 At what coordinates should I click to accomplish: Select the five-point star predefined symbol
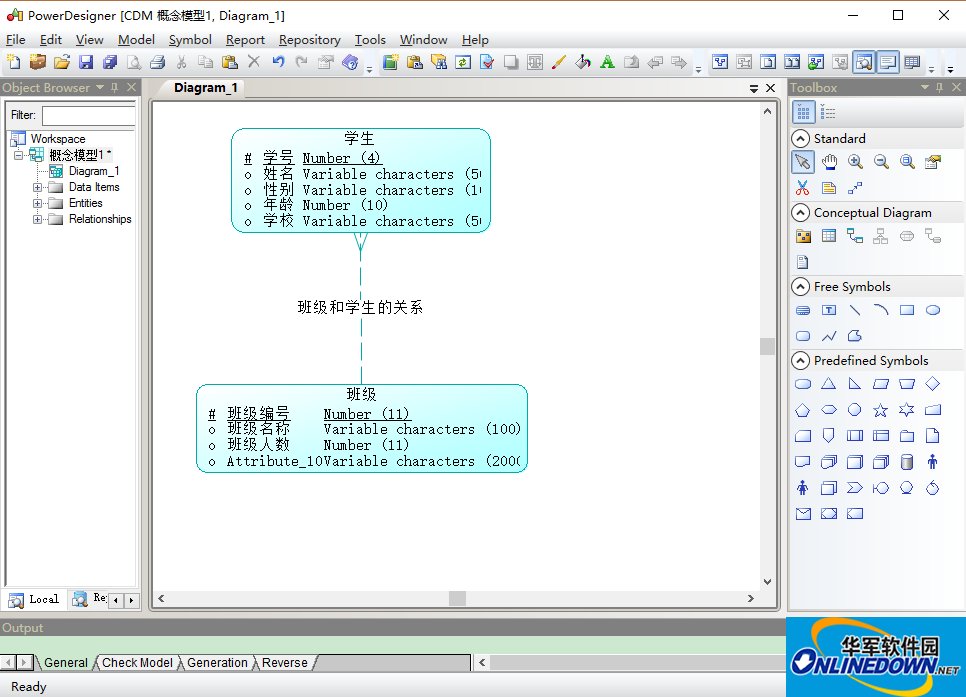pos(881,410)
